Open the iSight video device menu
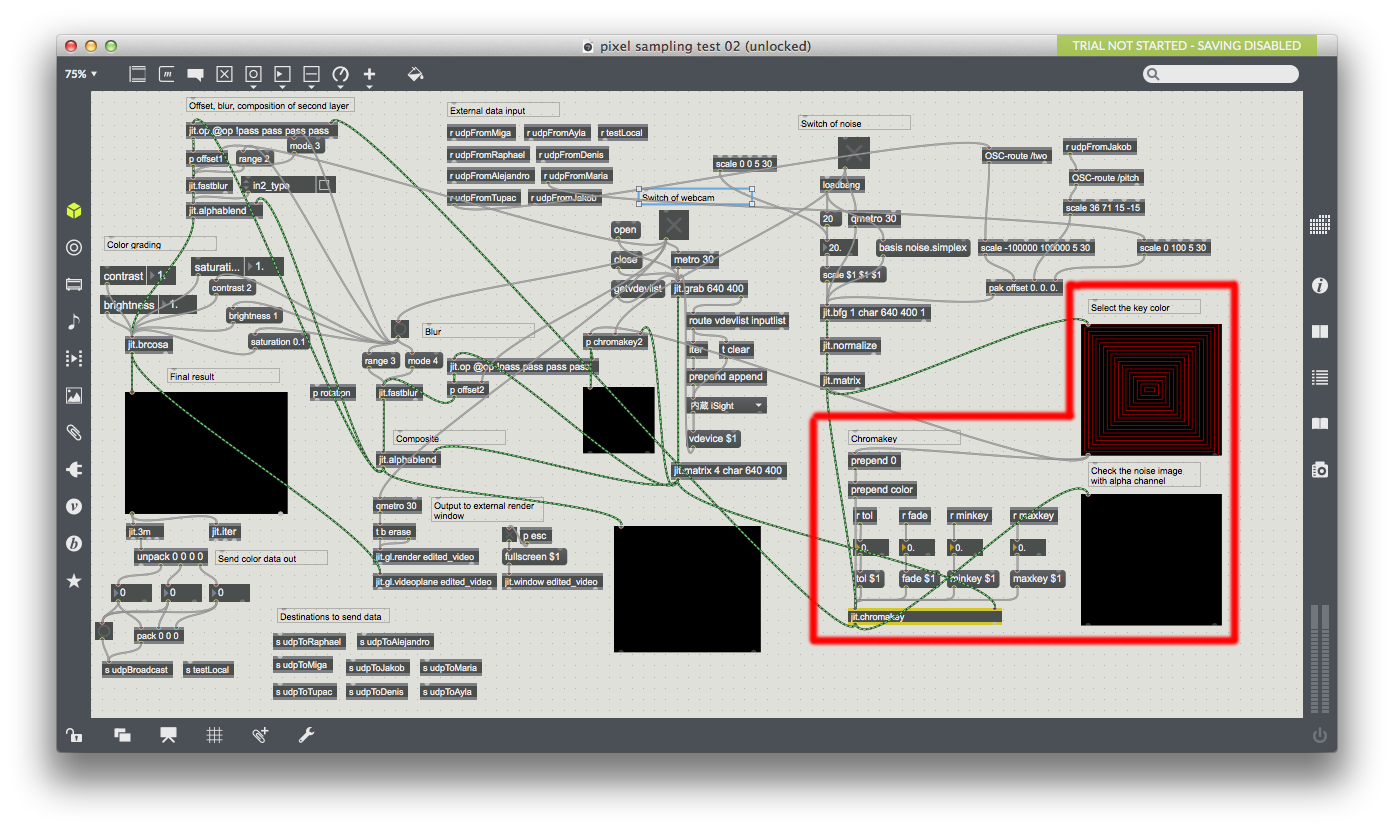1394x831 pixels. click(x=727, y=406)
